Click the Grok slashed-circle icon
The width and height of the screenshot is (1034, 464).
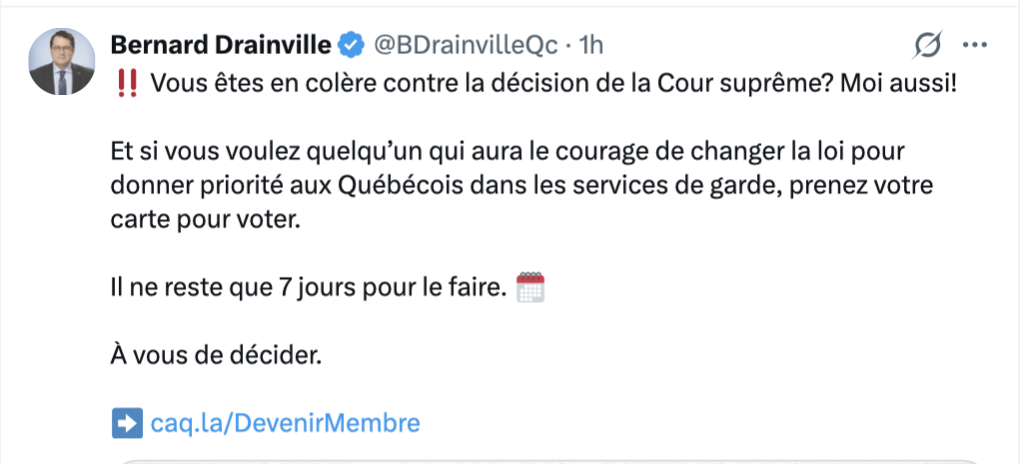point(928,46)
